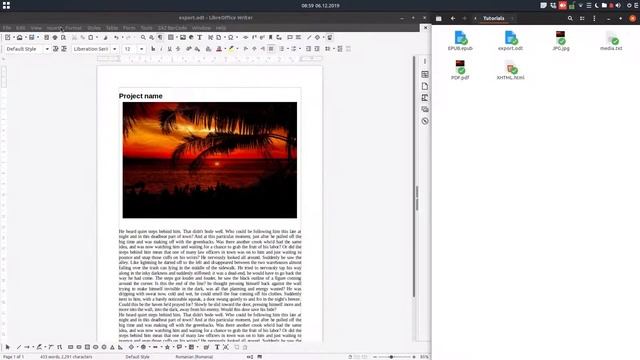Screen dimensions: 640x360
Task: Toggle Print Preview icon
Action: pyautogui.click(x=63, y=38)
